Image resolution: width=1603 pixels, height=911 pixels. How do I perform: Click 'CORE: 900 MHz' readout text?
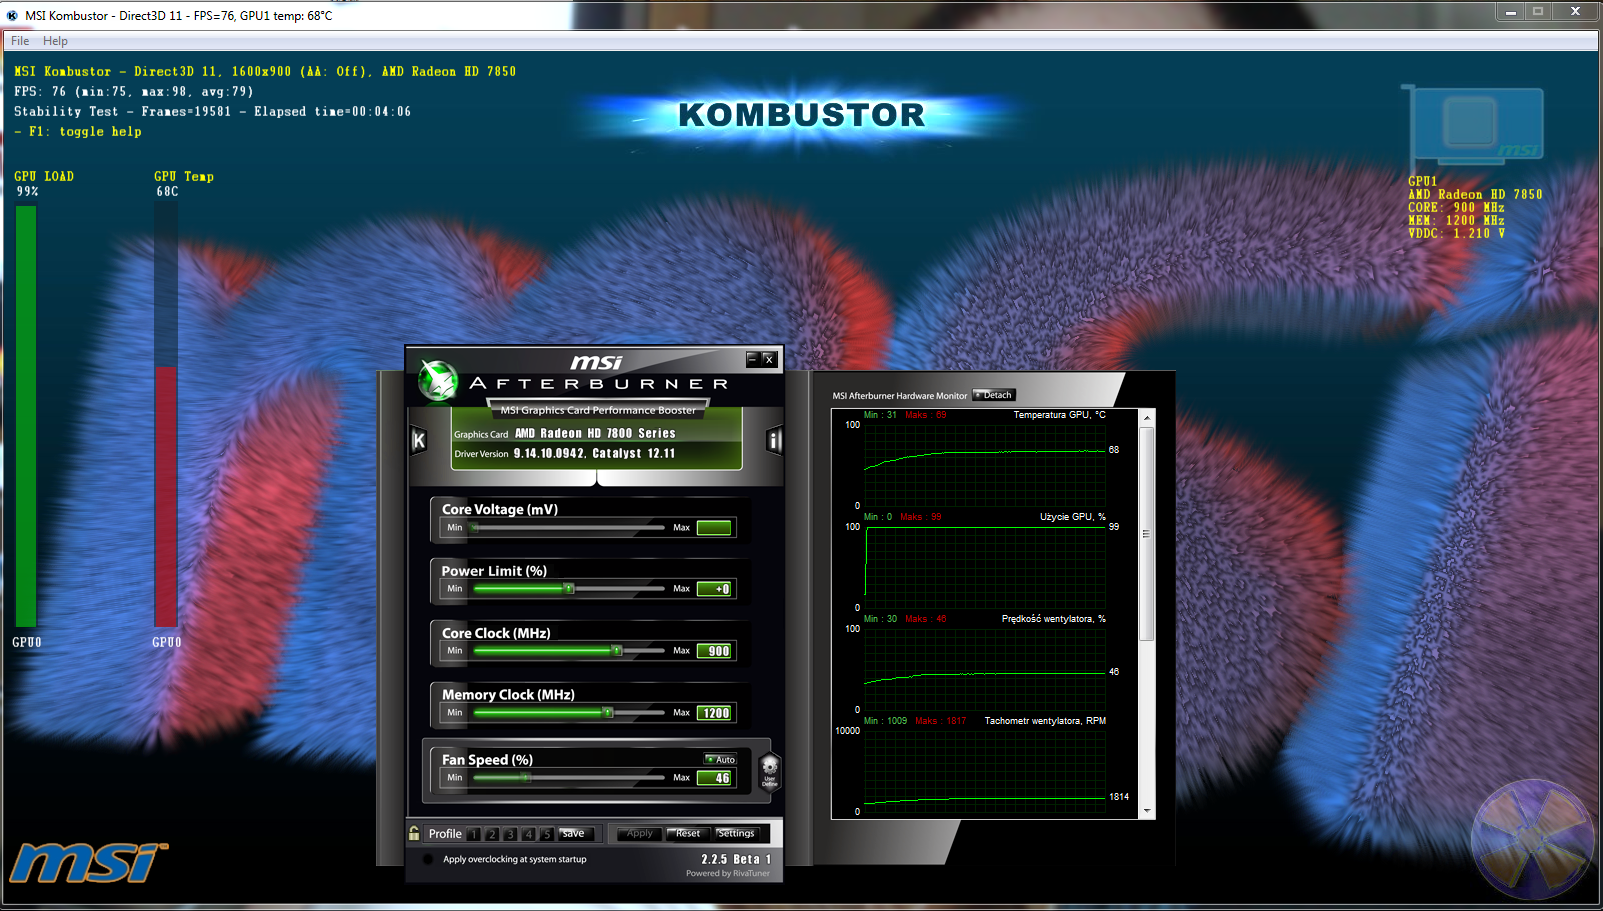pos(1456,208)
